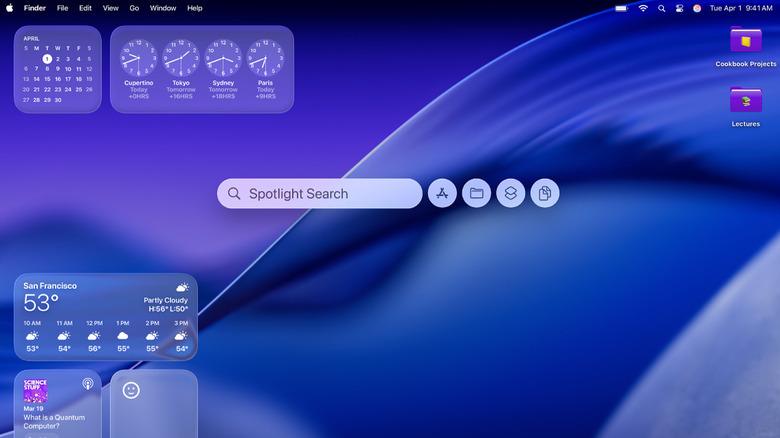The width and height of the screenshot is (780, 438).
Task: Open the Cookbook Projects folder icon
Action: pyautogui.click(x=746, y=40)
